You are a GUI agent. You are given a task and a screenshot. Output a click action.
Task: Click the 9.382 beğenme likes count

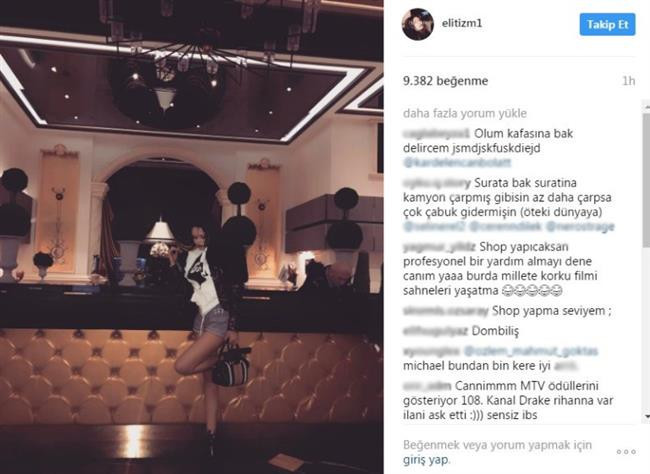coord(445,81)
